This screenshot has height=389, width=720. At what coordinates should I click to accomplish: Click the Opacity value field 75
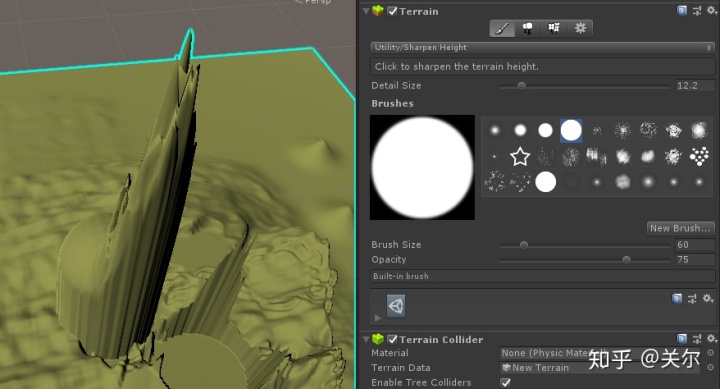(x=695, y=259)
